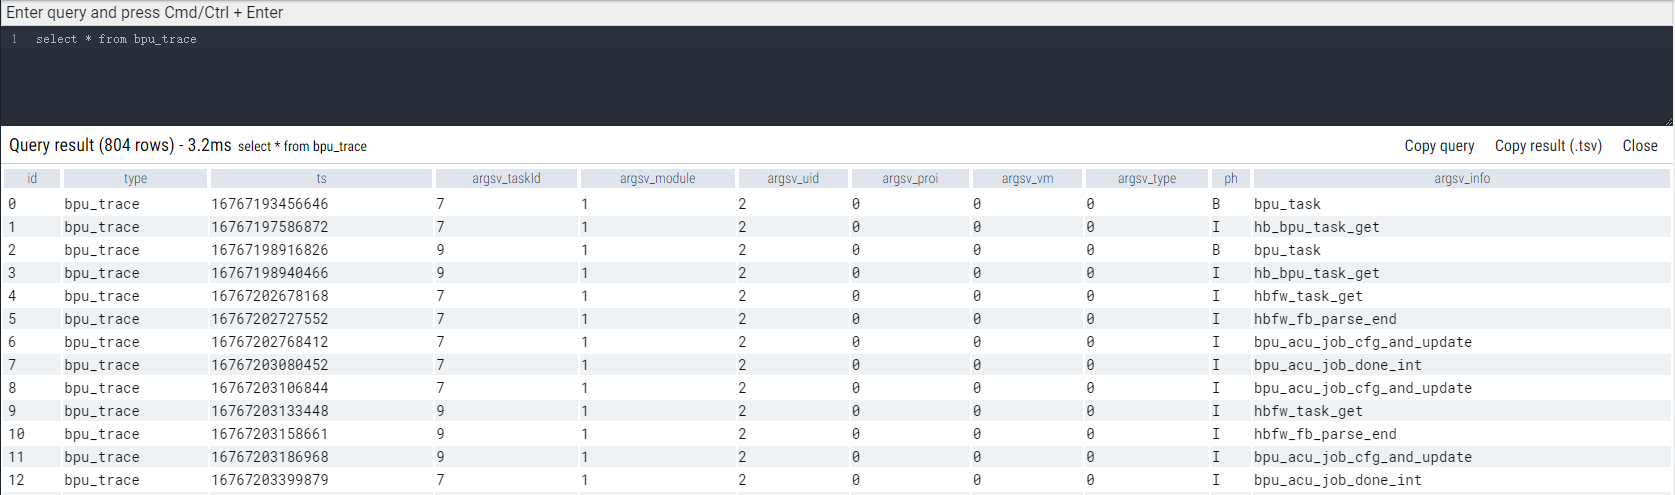Select the id column header
The image size is (1675, 495).
coord(32,179)
